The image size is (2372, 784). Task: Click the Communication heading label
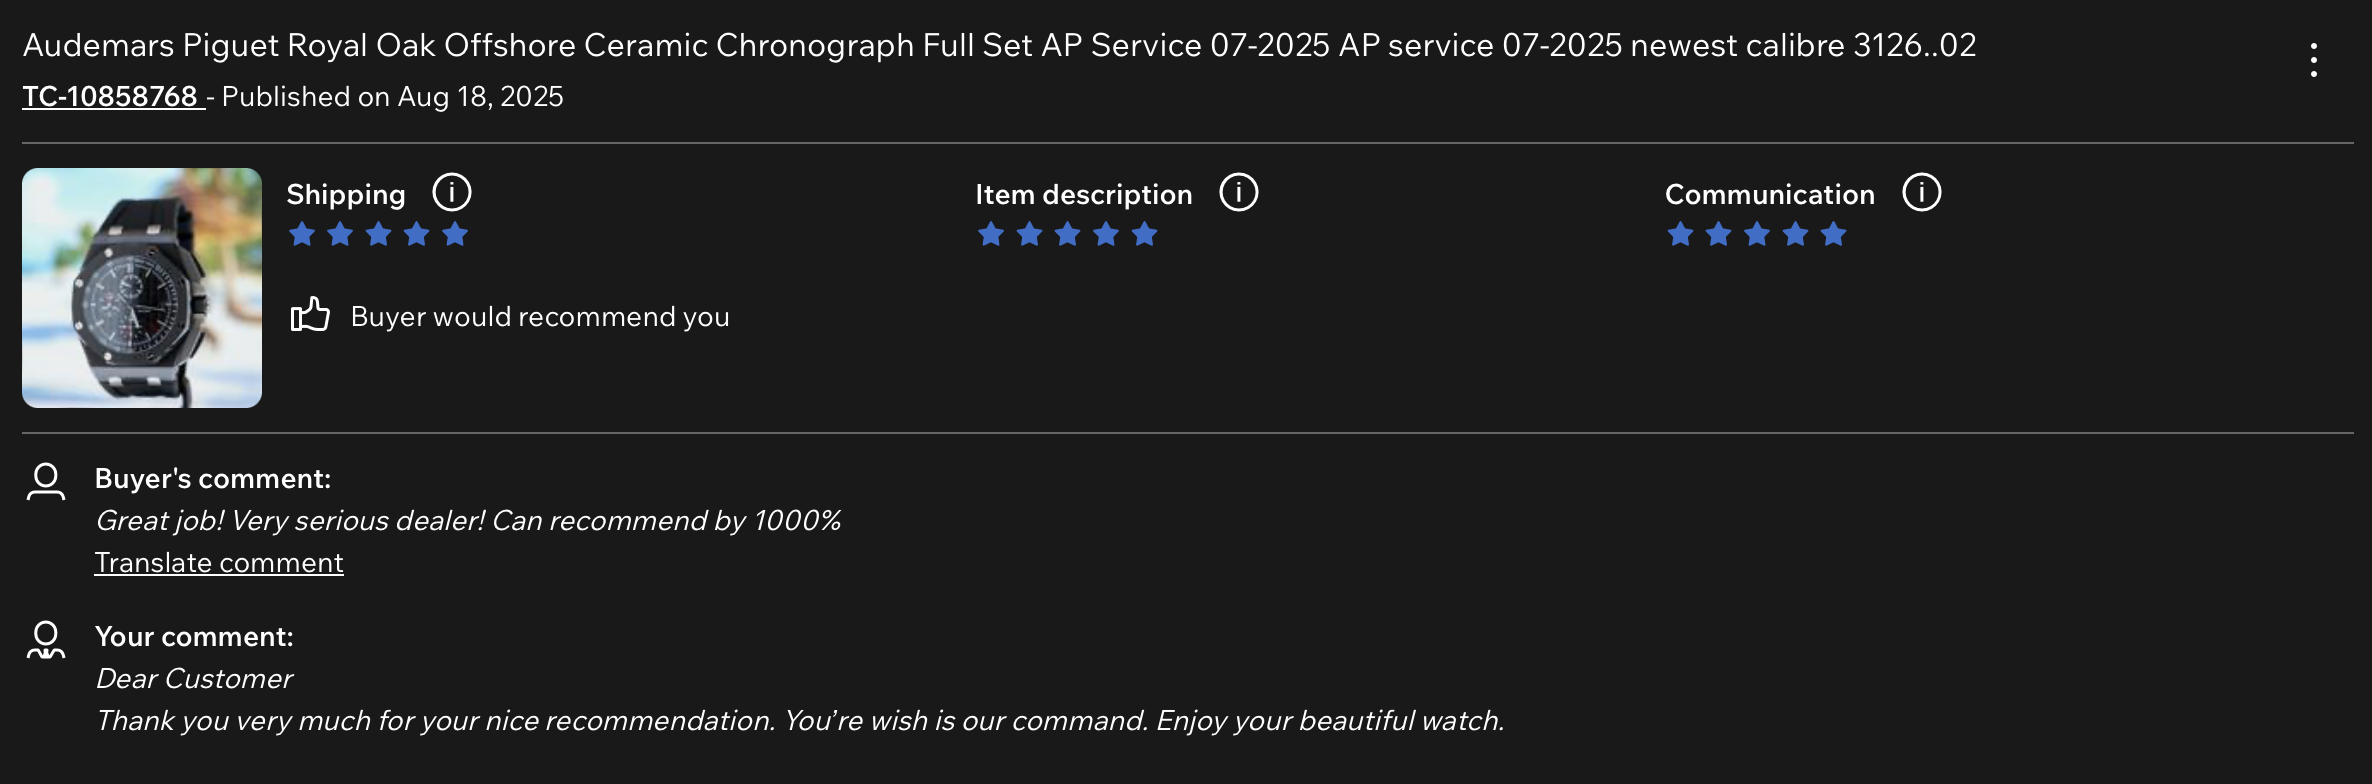pos(1769,194)
